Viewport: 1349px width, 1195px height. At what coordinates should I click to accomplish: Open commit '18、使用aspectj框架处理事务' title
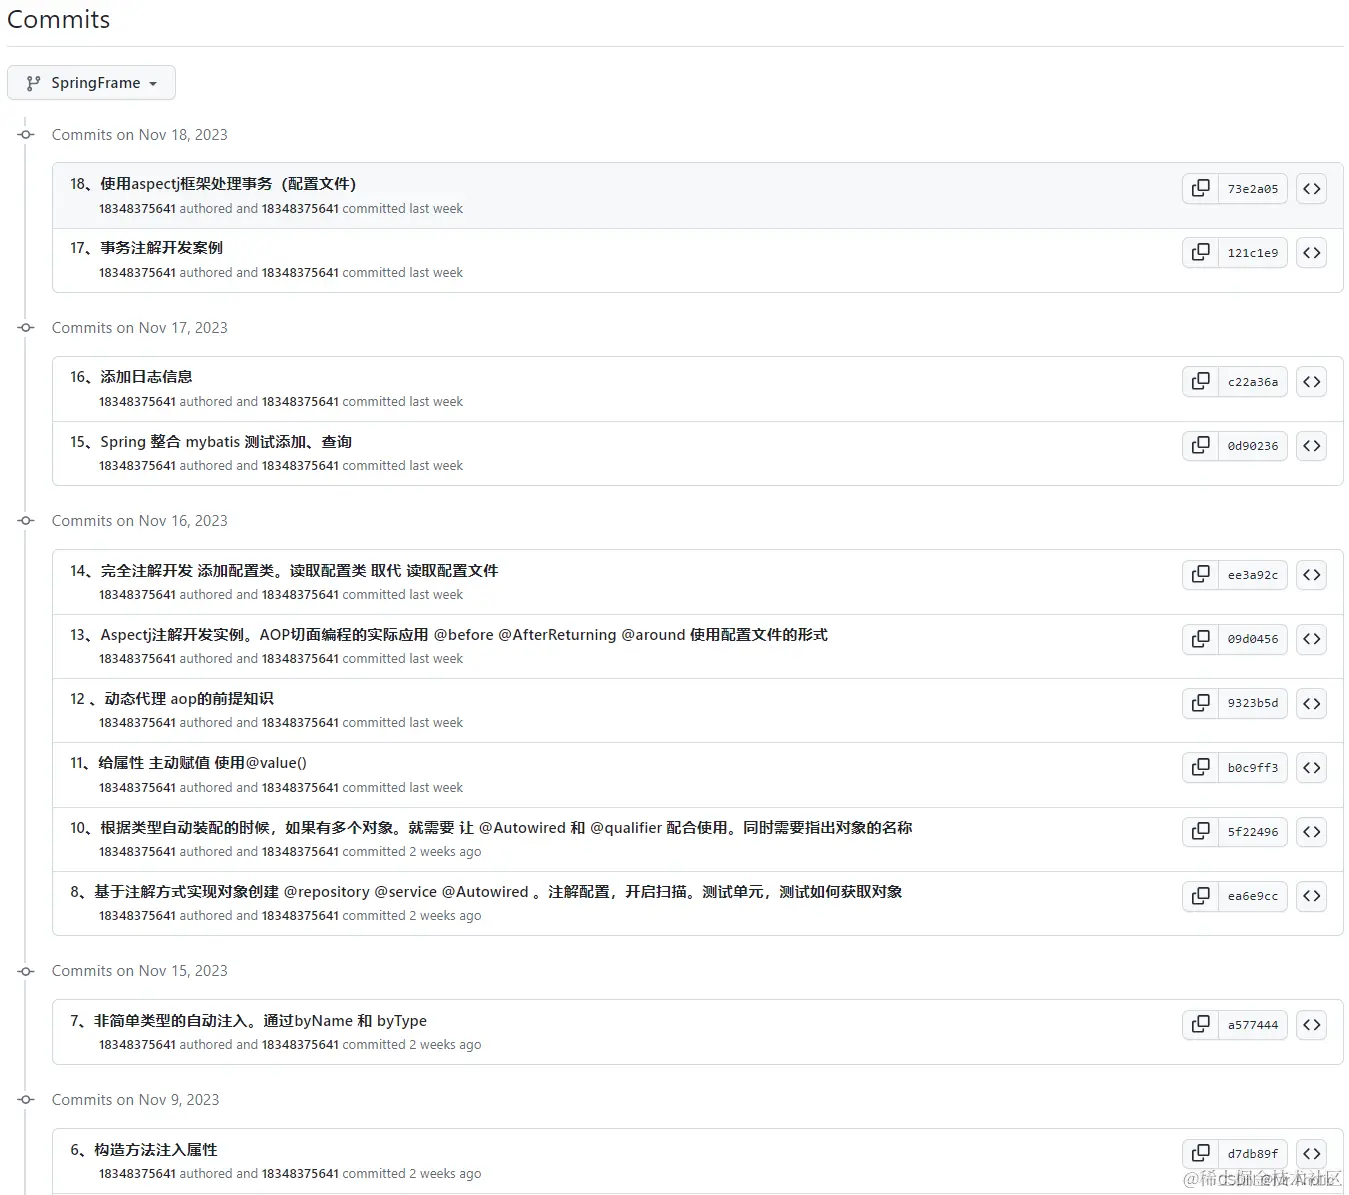(213, 184)
